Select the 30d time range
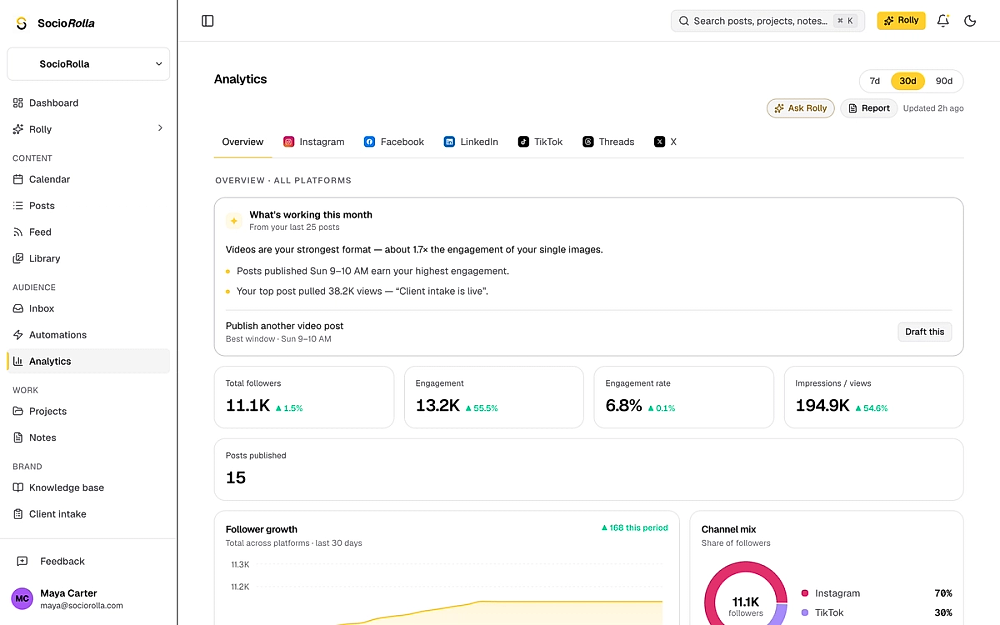 pyautogui.click(x=908, y=81)
